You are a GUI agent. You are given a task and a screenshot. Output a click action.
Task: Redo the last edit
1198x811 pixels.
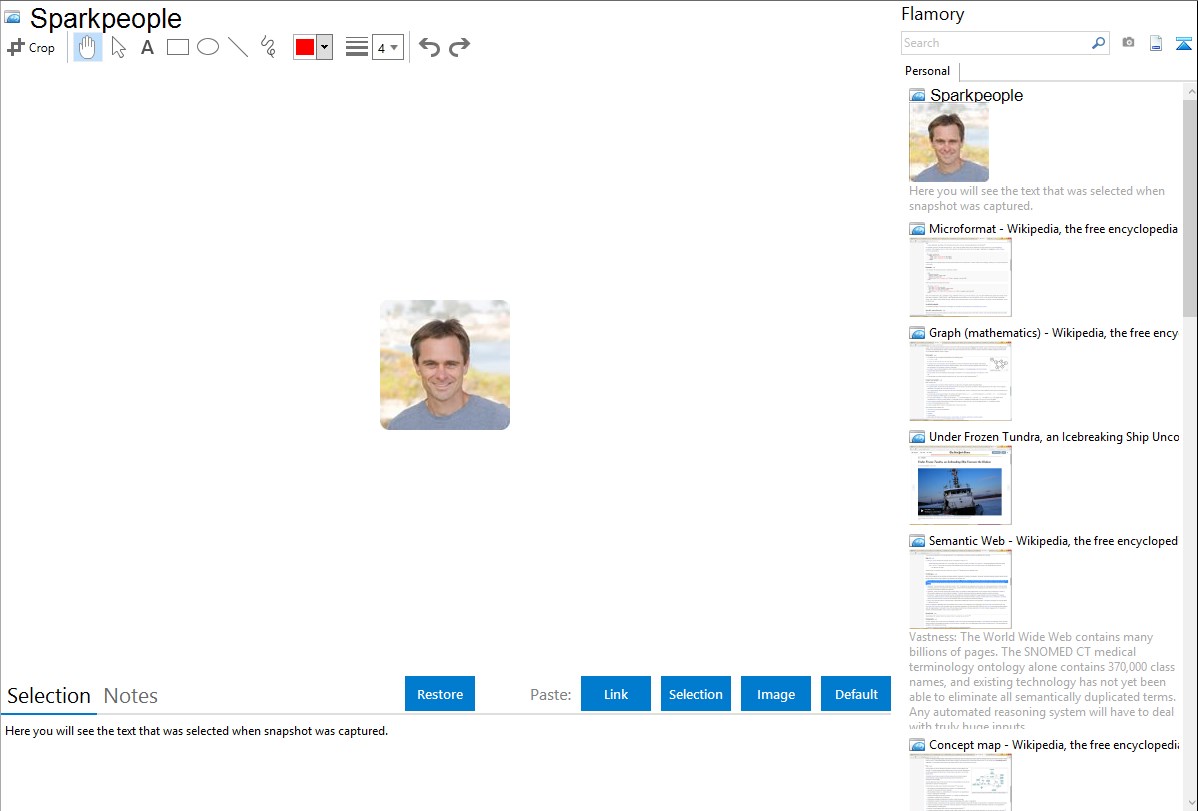[459, 47]
